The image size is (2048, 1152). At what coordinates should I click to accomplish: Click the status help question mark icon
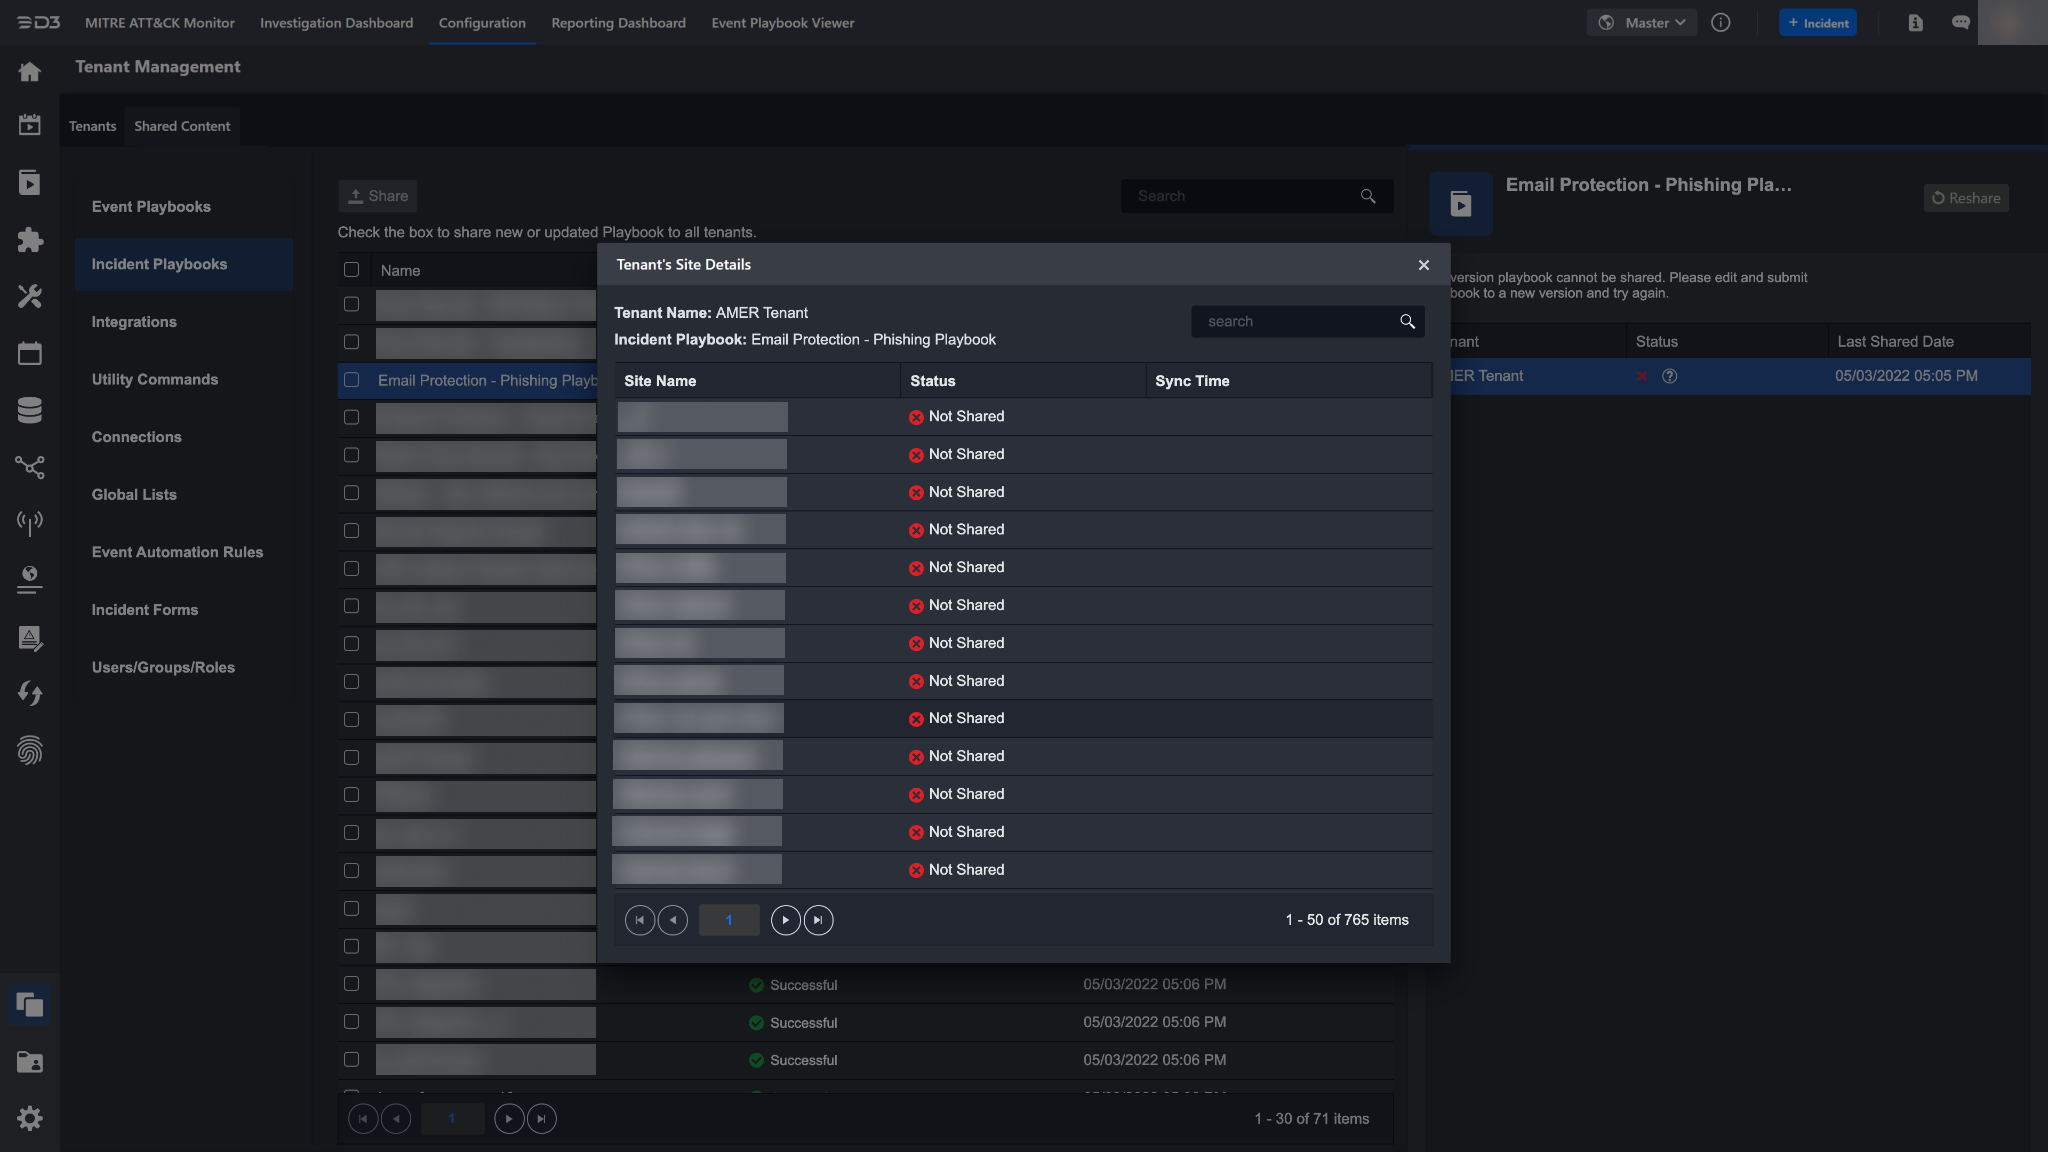click(x=1669, y=376)
